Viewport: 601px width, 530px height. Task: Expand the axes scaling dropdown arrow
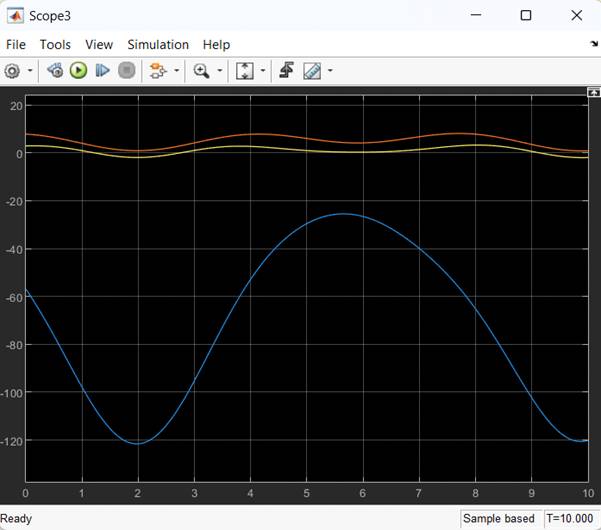tap(263, 71)
